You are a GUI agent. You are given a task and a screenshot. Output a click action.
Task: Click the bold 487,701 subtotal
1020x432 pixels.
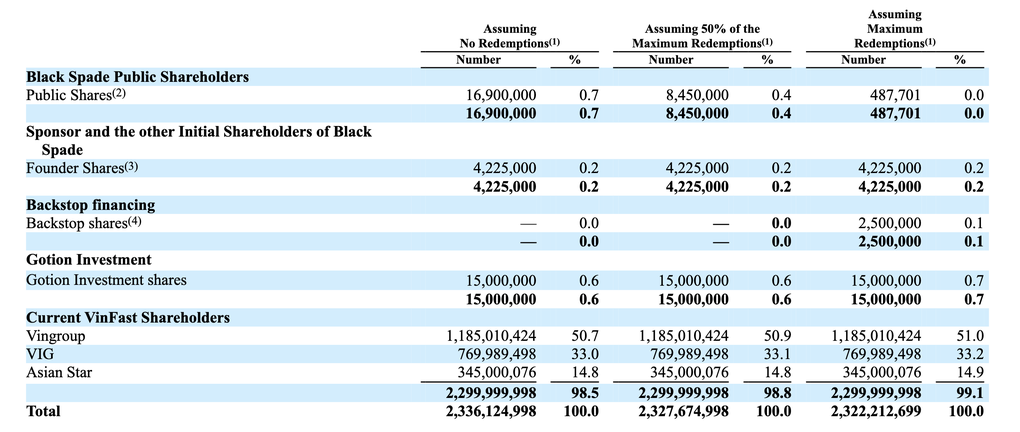pos(898,114)
